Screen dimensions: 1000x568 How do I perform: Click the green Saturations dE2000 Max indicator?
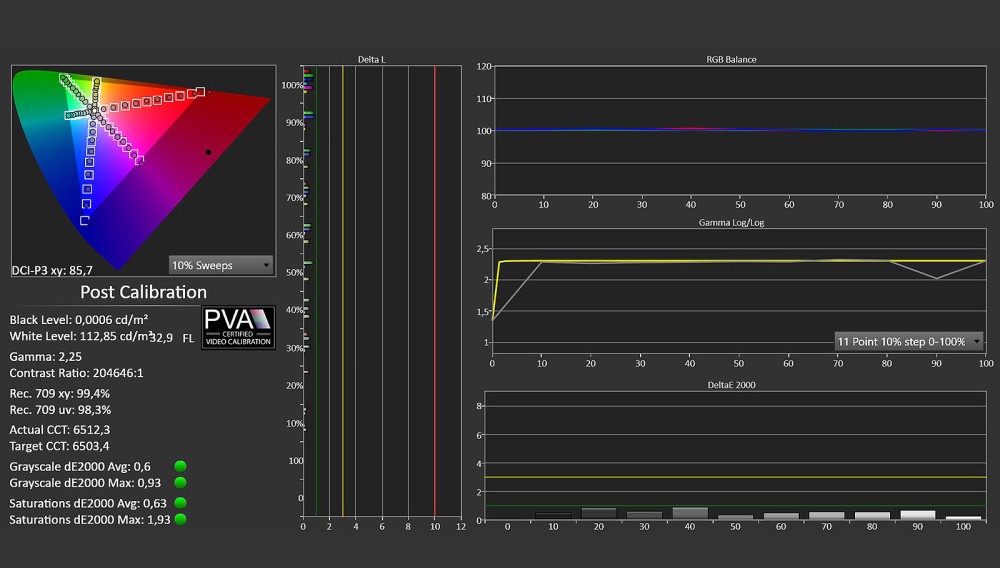[180, 519]
